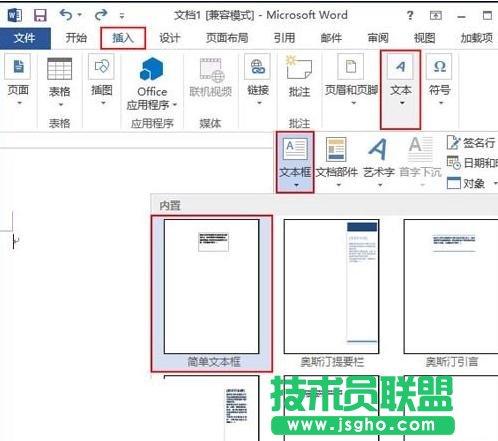Open the undo history dropdown arrow

(x=80, y=15)
